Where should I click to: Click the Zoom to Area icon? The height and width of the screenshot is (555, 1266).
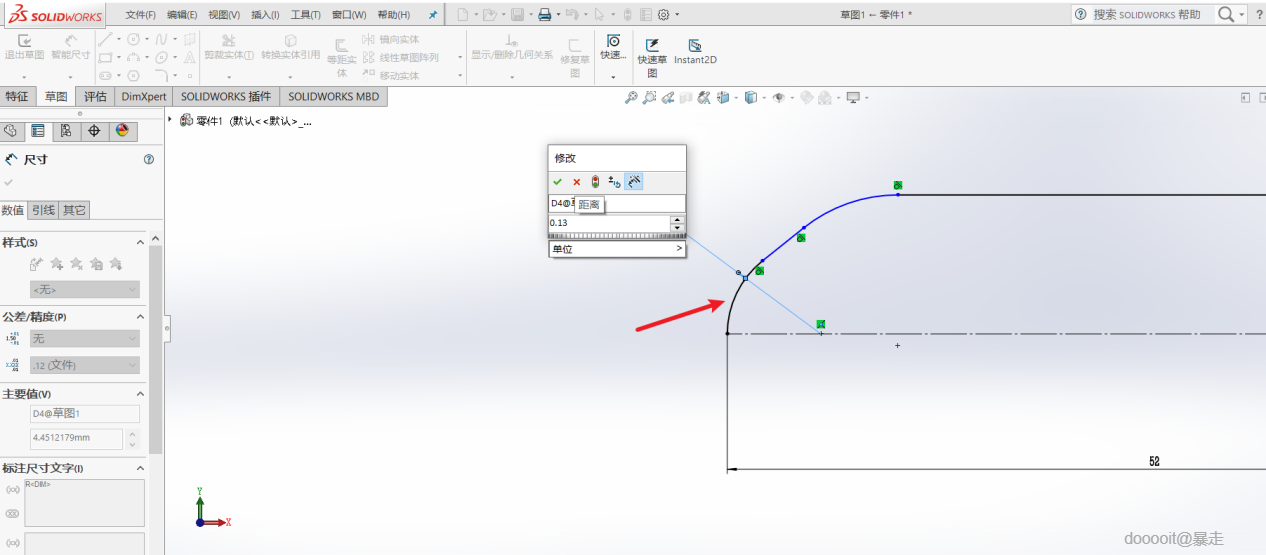pos(650,97)
